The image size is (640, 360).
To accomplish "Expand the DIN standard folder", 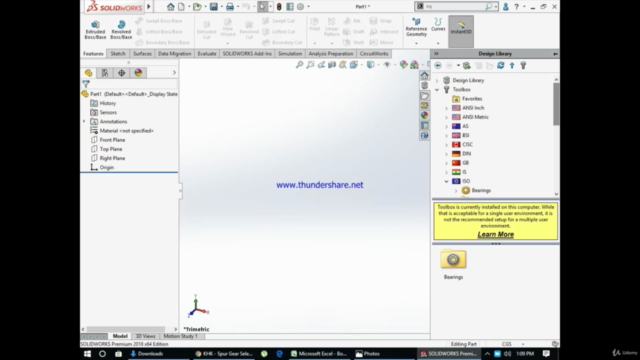I will [x=447, y=154].
